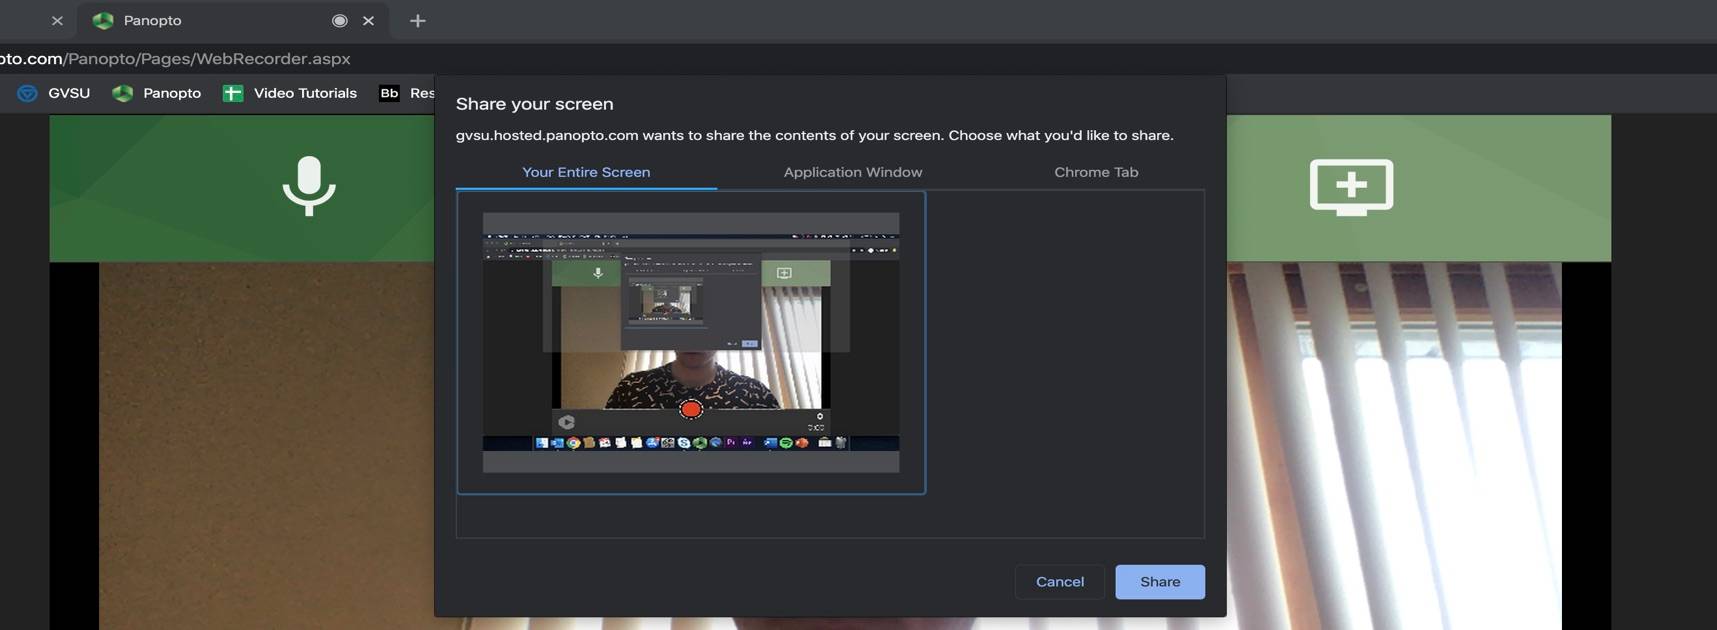Image resolution: width=1717 pixels, height=630 pixels.
Task: Click the microphone audio source icon
Action: click(x=309, y=186)
